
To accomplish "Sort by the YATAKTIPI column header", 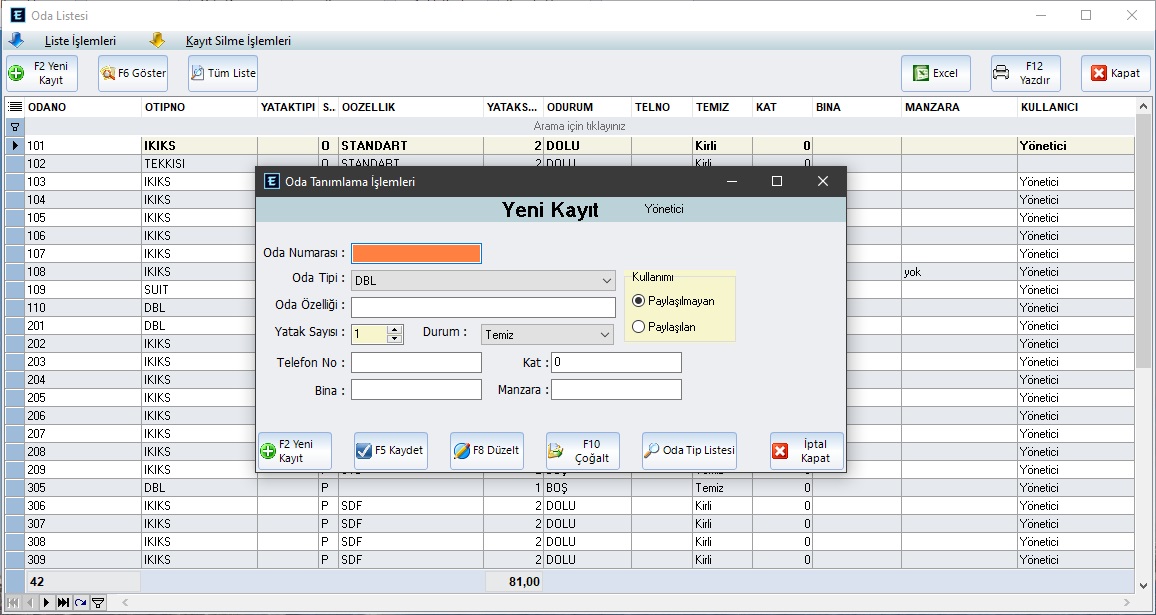I will pos(288,107).
